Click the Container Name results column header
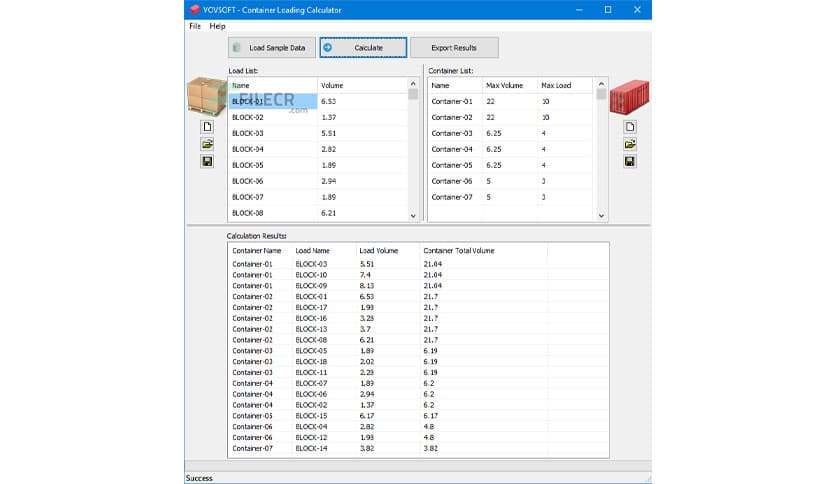 [x=260, y=251]
